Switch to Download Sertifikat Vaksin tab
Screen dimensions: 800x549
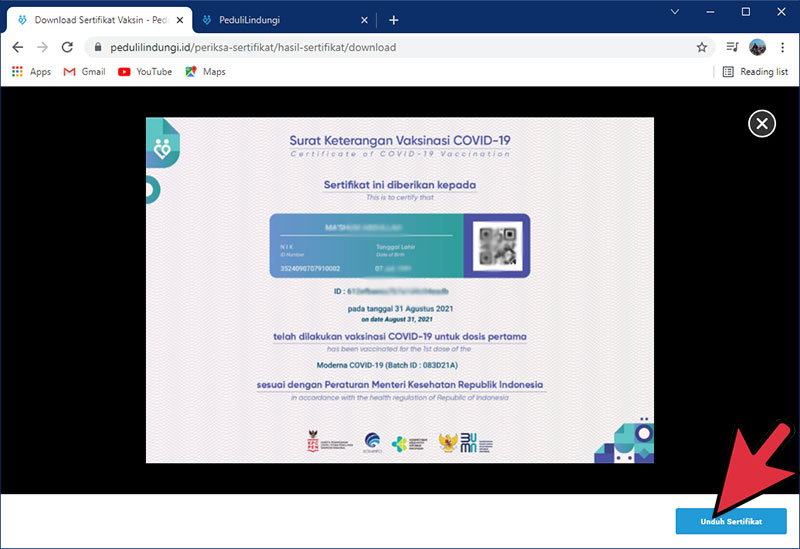[x=100, y=20]
